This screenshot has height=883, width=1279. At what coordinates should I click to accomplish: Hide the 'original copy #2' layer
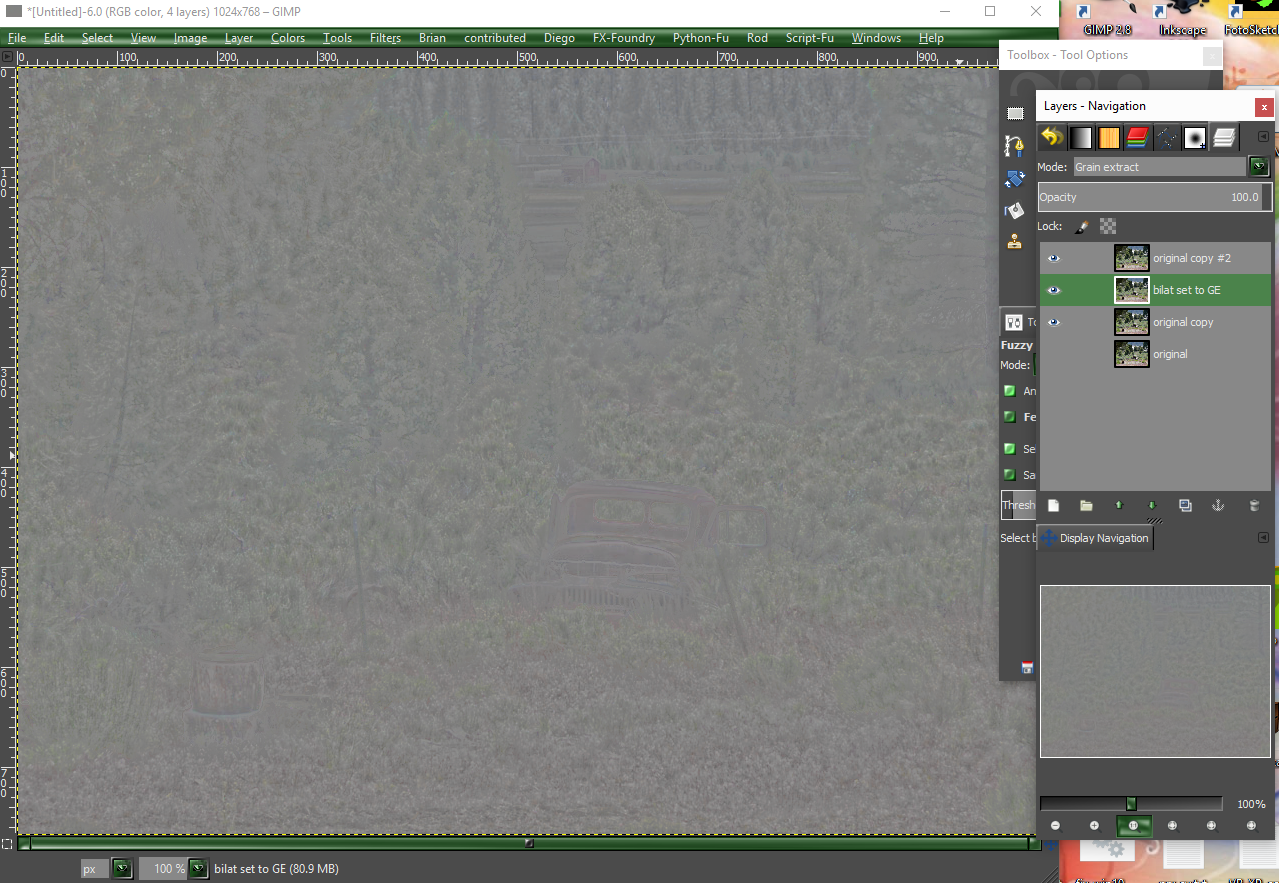pyautogui.click(x=1053, y=258)
